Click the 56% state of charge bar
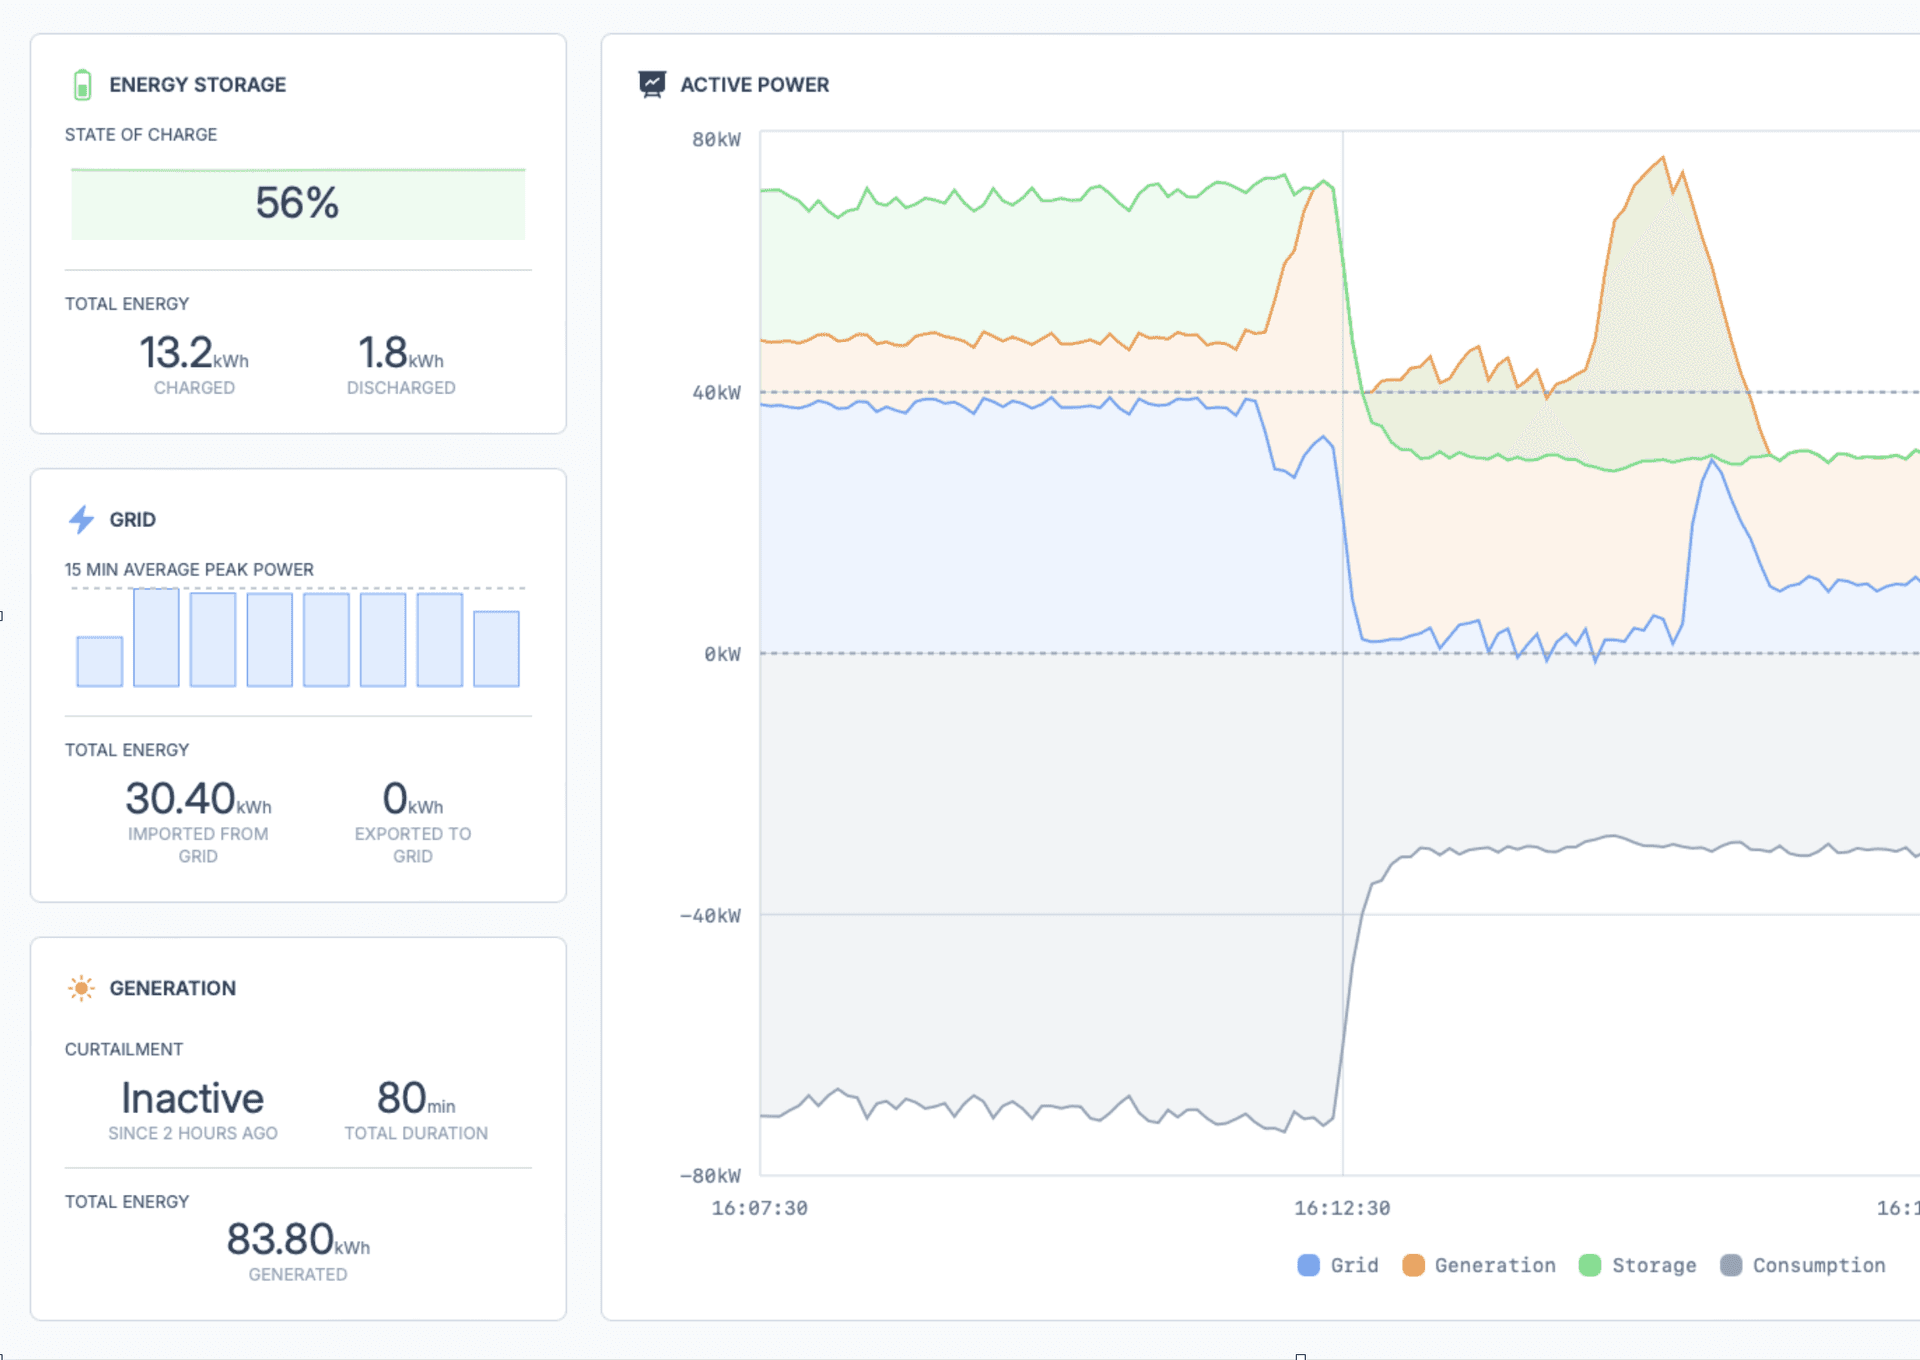1920x1360 pixels. click(298, 204)
